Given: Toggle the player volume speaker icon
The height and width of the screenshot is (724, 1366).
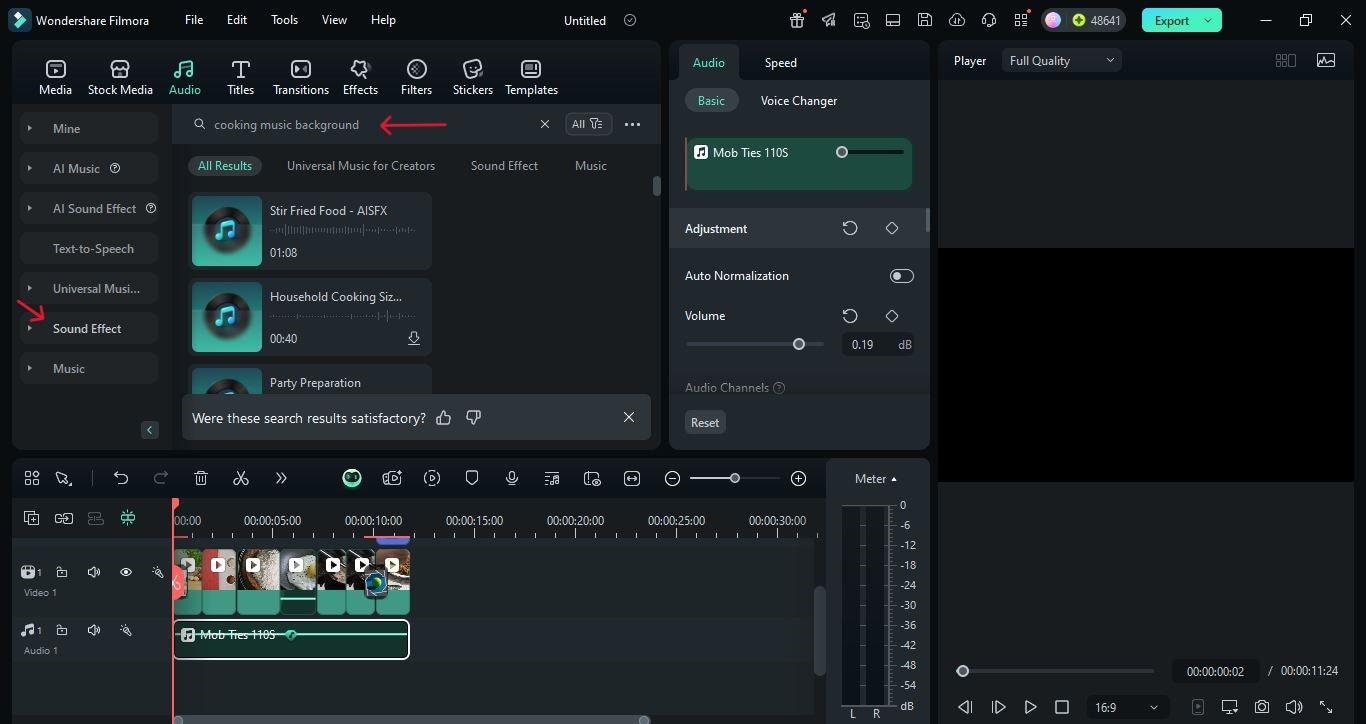Looking at the screenshot, I should [1294, 707].
